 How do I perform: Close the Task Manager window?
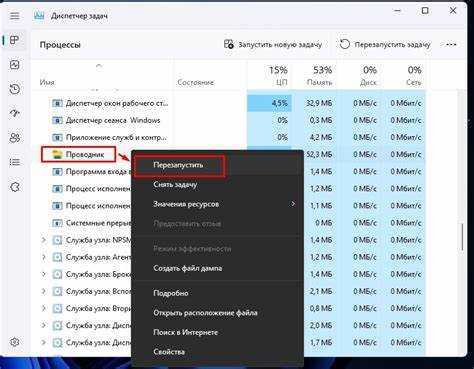pyautogui.click(x=453, y=11)
